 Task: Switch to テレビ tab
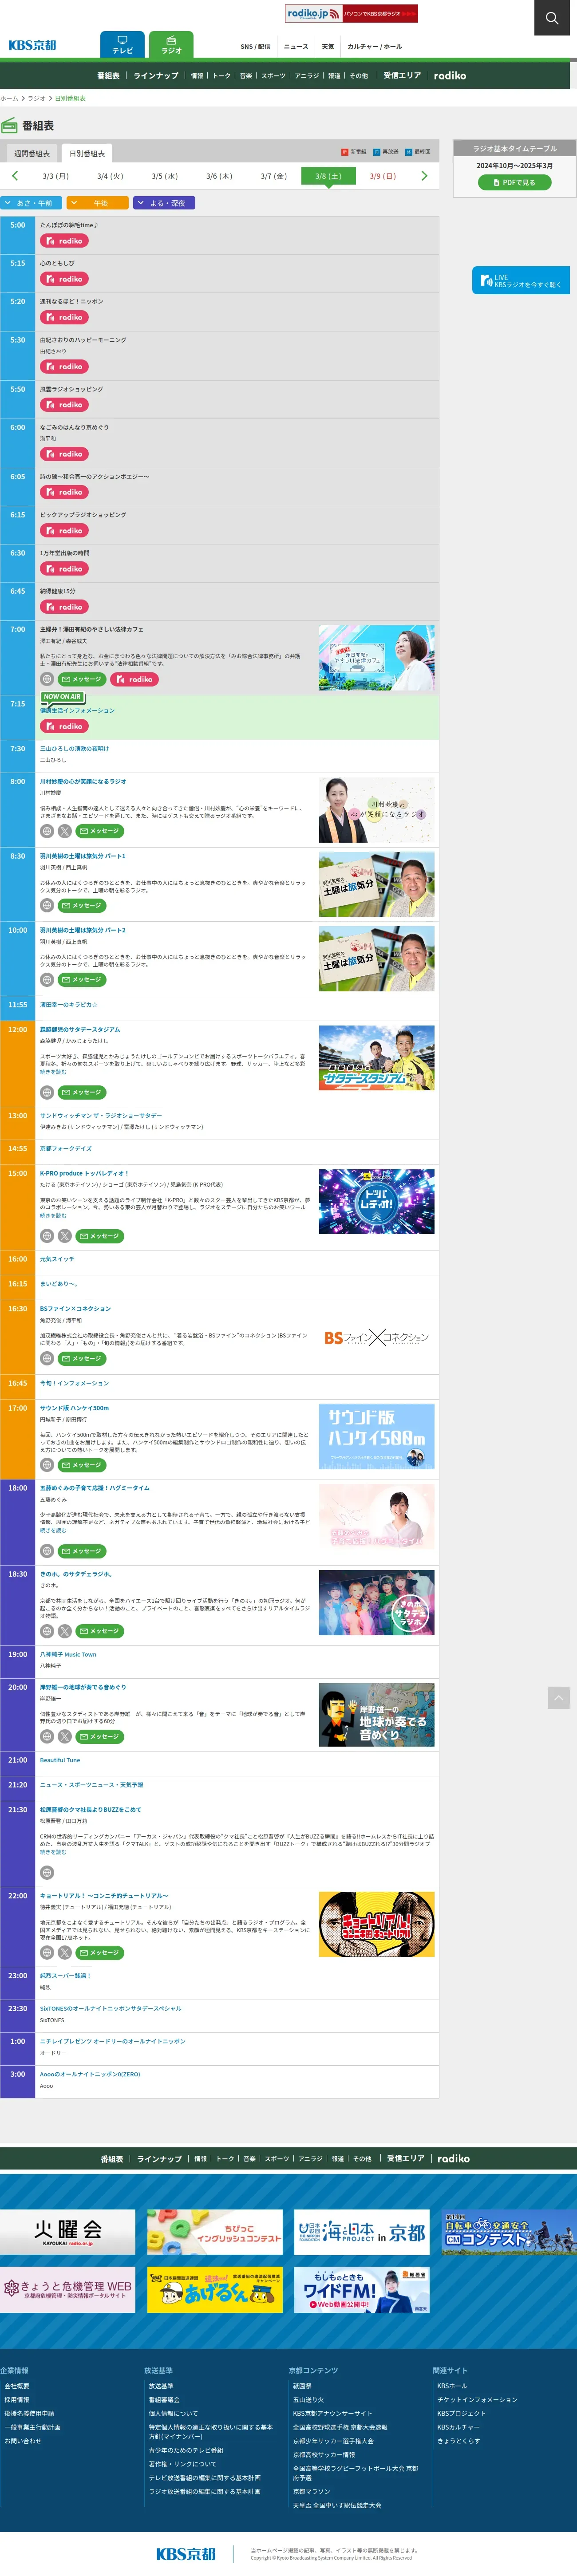click(122, 44)
